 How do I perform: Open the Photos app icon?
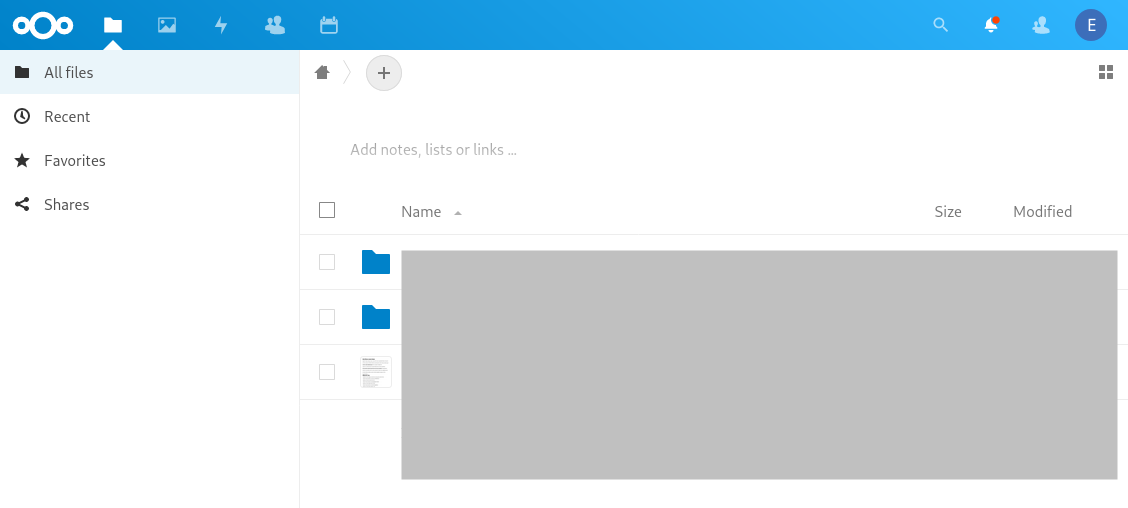[x=167, y=25]
